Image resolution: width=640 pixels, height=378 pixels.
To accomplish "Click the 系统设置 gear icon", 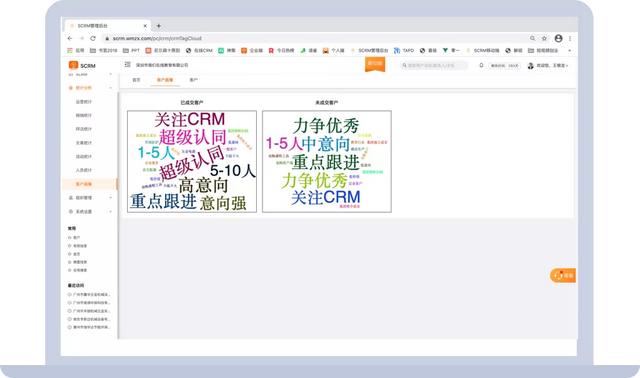I will coord(71,211).
